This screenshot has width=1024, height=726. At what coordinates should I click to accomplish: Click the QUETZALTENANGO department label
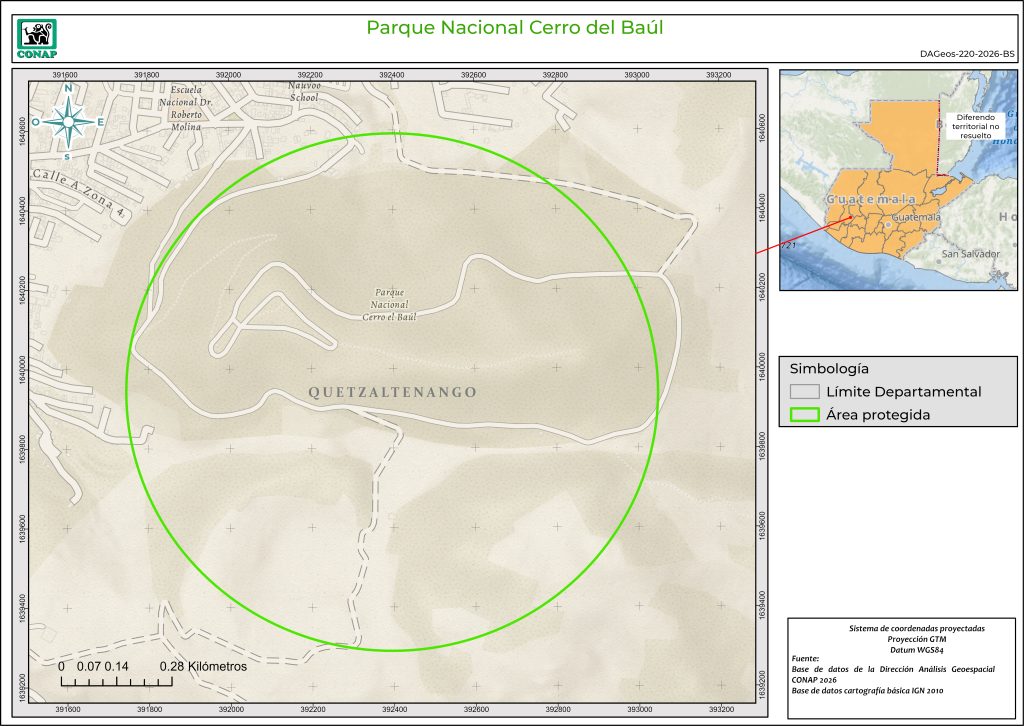[x=393, y=393]
